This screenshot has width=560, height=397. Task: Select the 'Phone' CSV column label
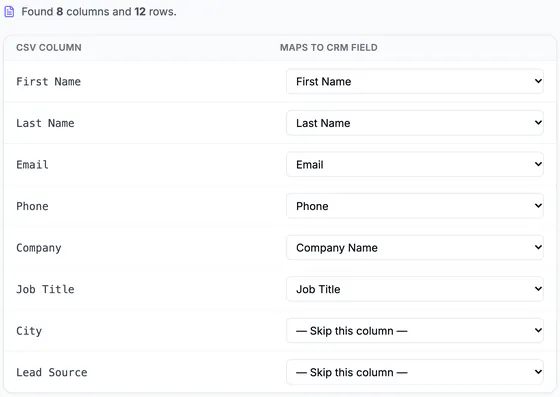tap(32, 206)
